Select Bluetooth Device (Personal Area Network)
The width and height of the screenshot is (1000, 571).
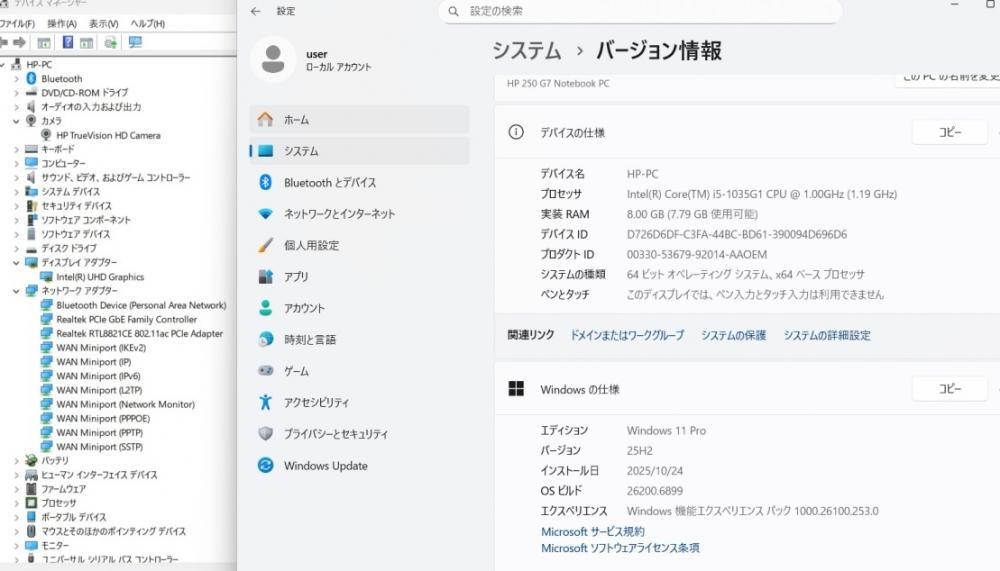tap(141, 305)
